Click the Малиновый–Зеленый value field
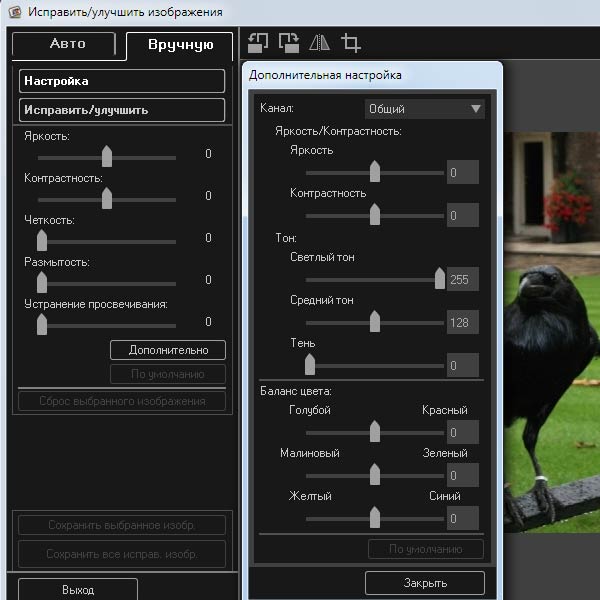Image resolution: width=600 pixels, height=600 pixels. point(463,475)
